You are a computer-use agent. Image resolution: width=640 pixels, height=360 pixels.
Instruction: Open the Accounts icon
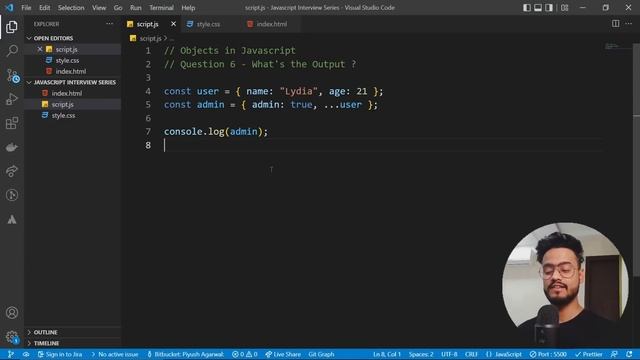pos(12,313)
